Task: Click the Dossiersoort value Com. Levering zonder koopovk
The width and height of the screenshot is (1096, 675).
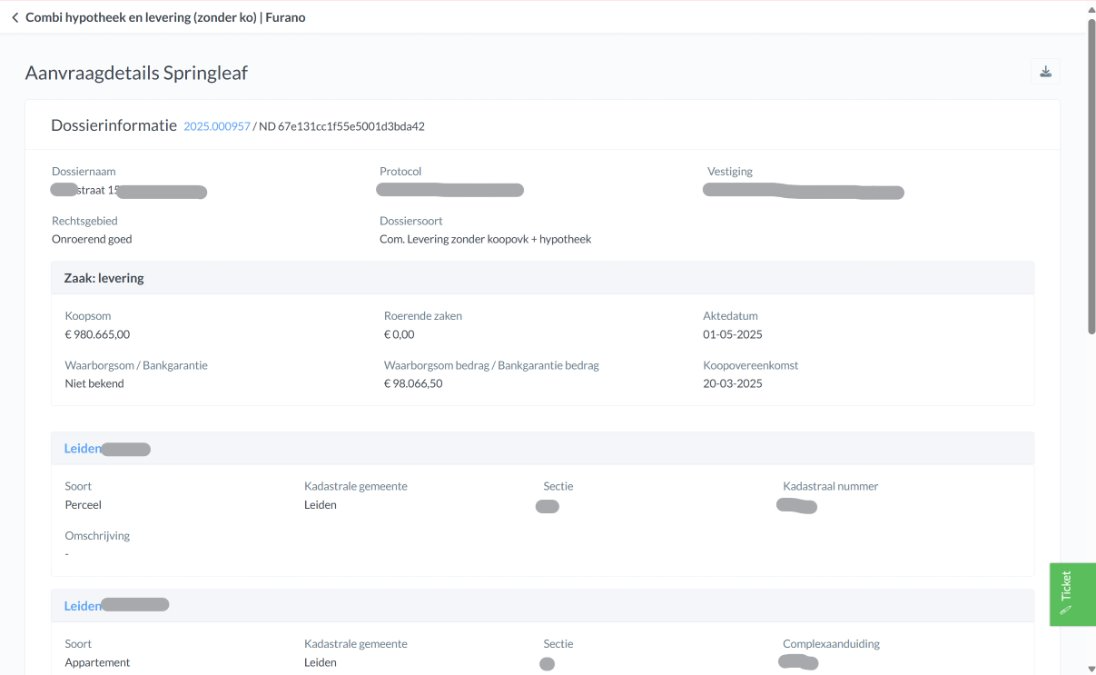Action: point(485,239)
